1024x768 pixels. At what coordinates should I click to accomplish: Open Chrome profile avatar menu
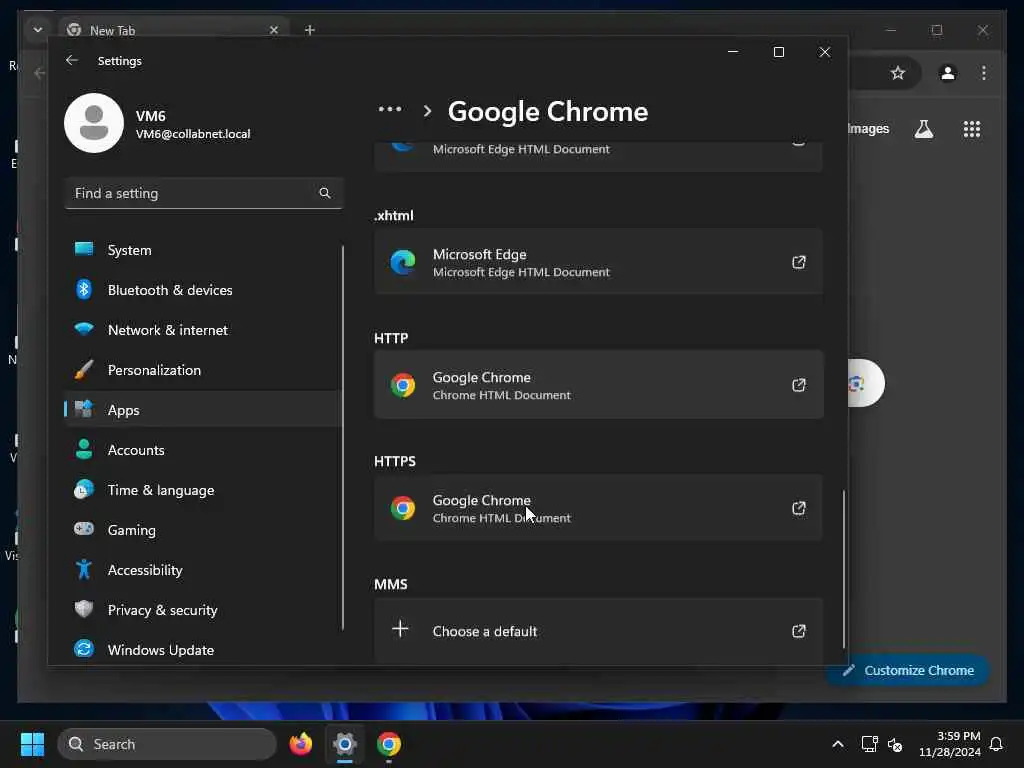948,72
